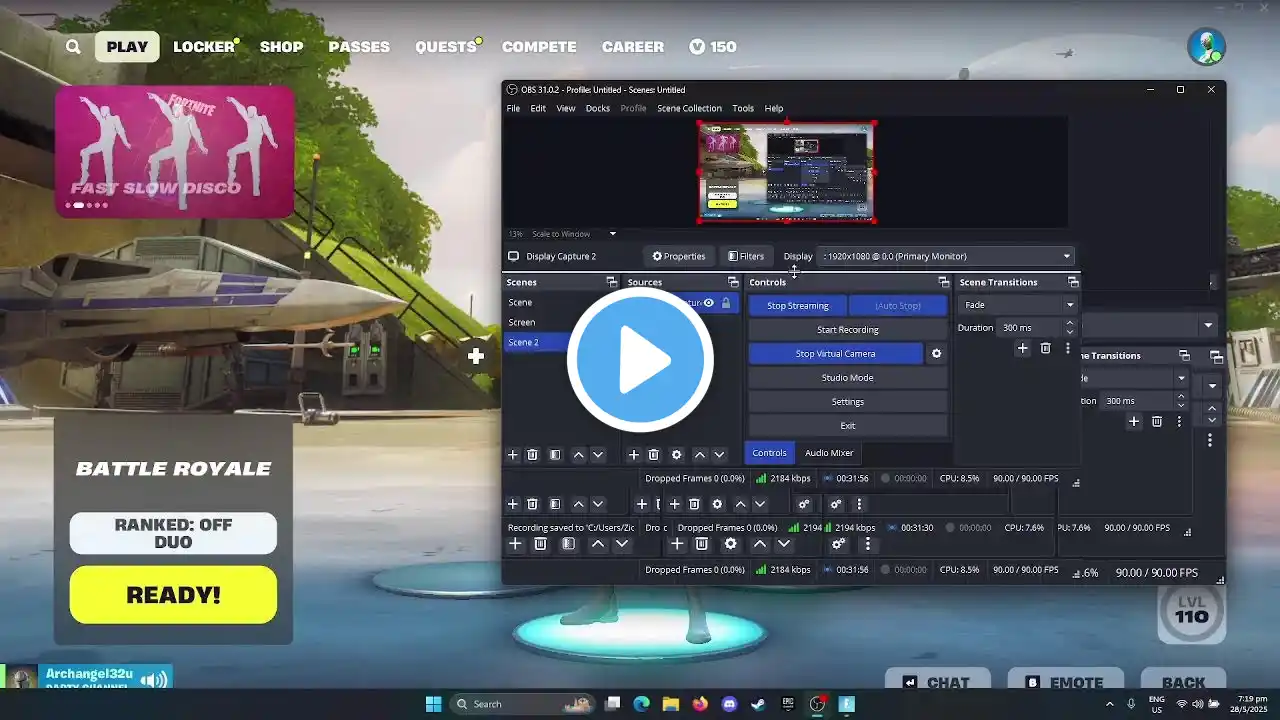Open Steam from the taskbar
The image size is (1280, 720).
(x=758, y=704)
